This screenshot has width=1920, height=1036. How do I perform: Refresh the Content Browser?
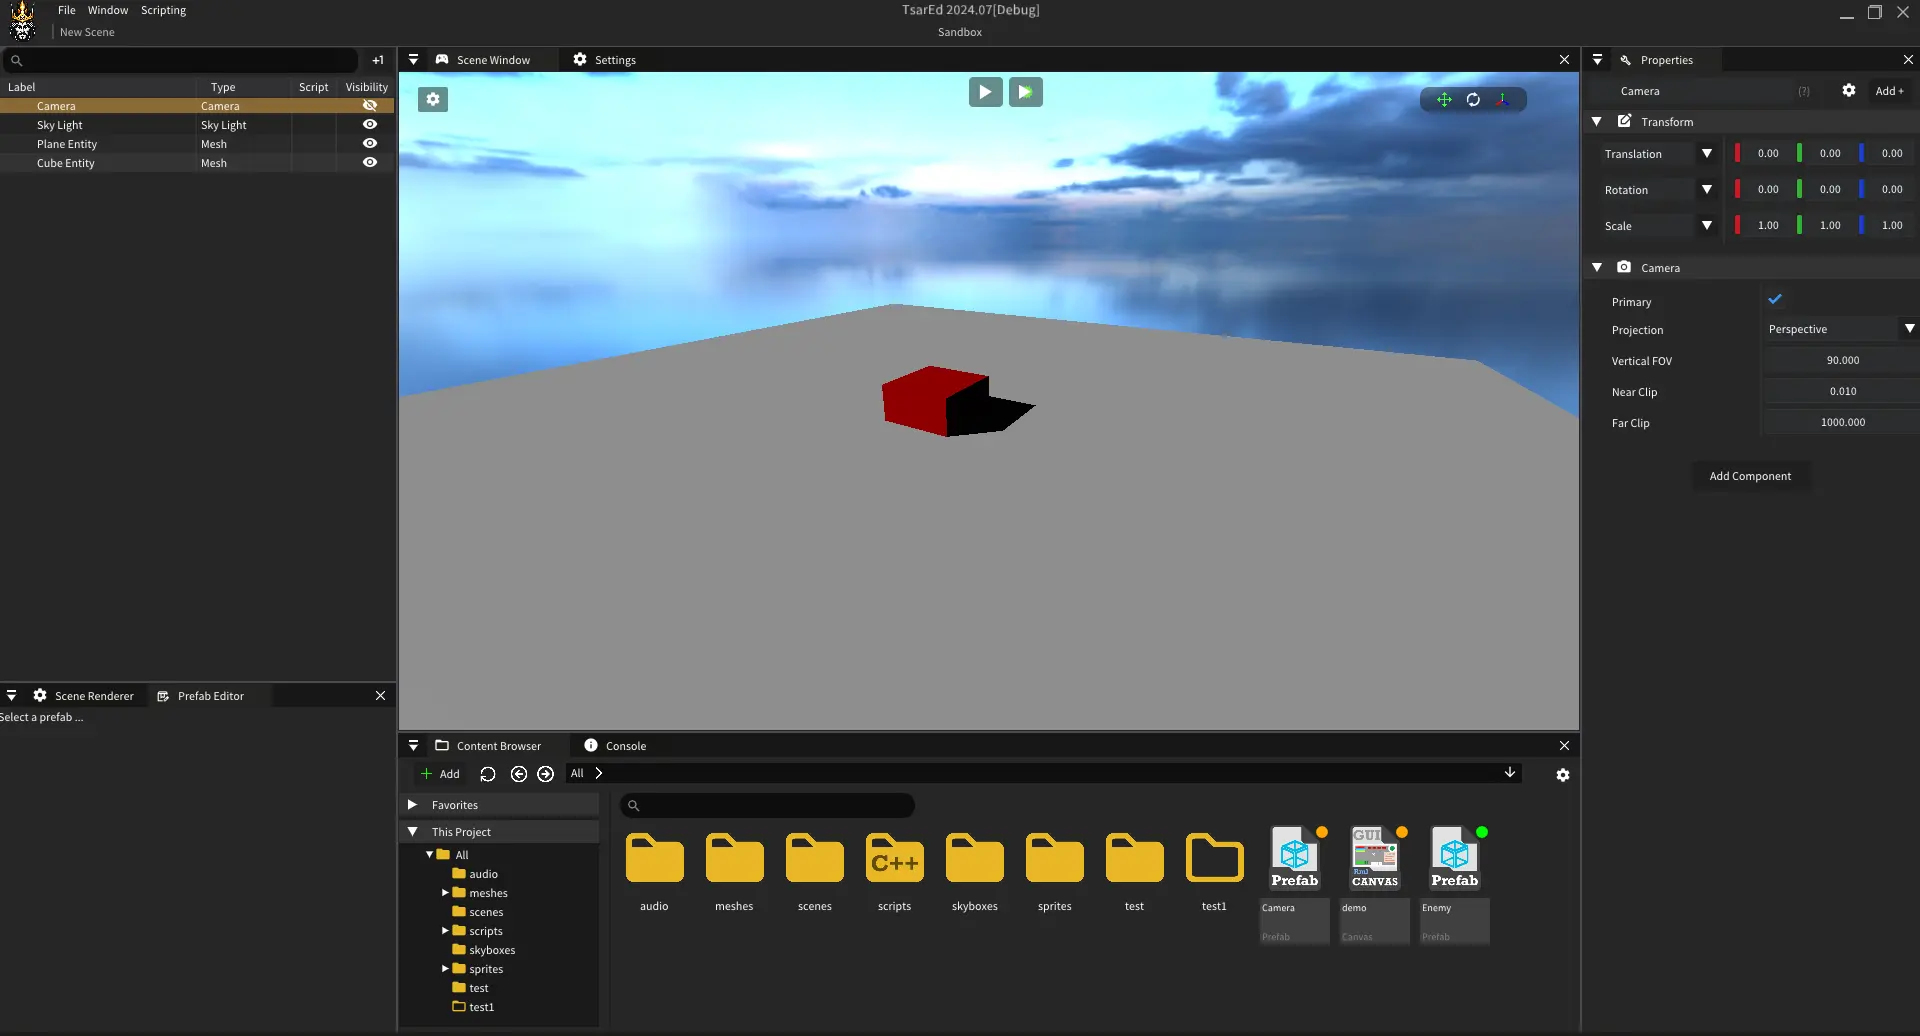click(488, 774)
